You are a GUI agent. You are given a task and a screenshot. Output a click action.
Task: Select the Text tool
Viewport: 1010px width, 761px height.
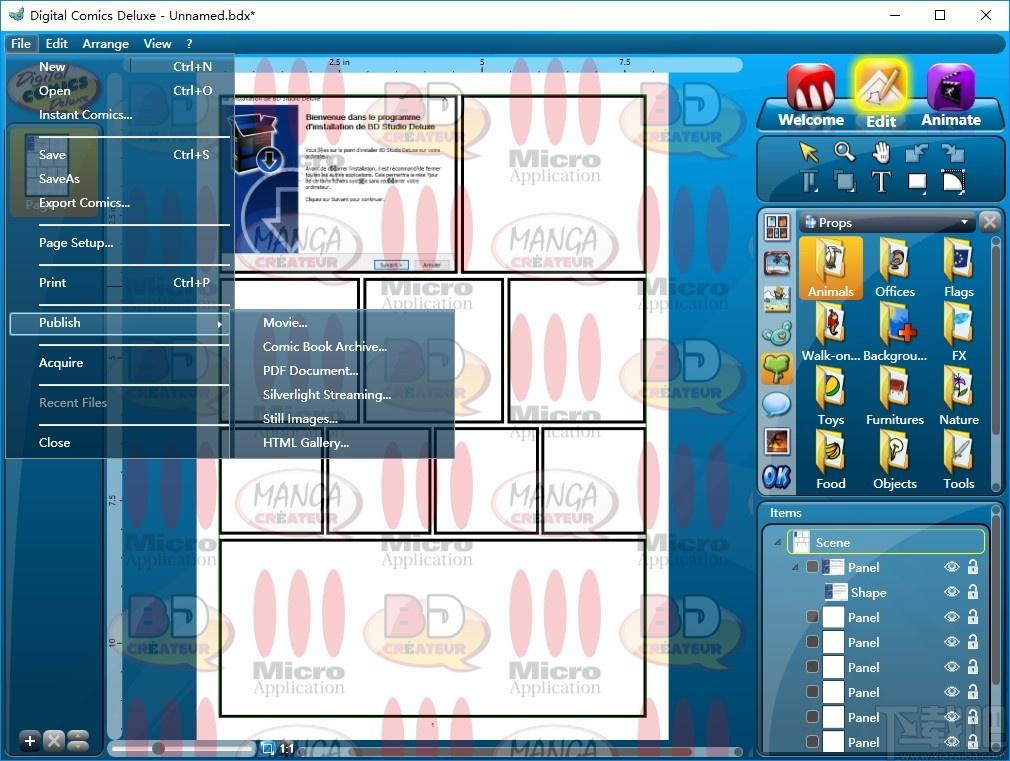tap(881, 182)
